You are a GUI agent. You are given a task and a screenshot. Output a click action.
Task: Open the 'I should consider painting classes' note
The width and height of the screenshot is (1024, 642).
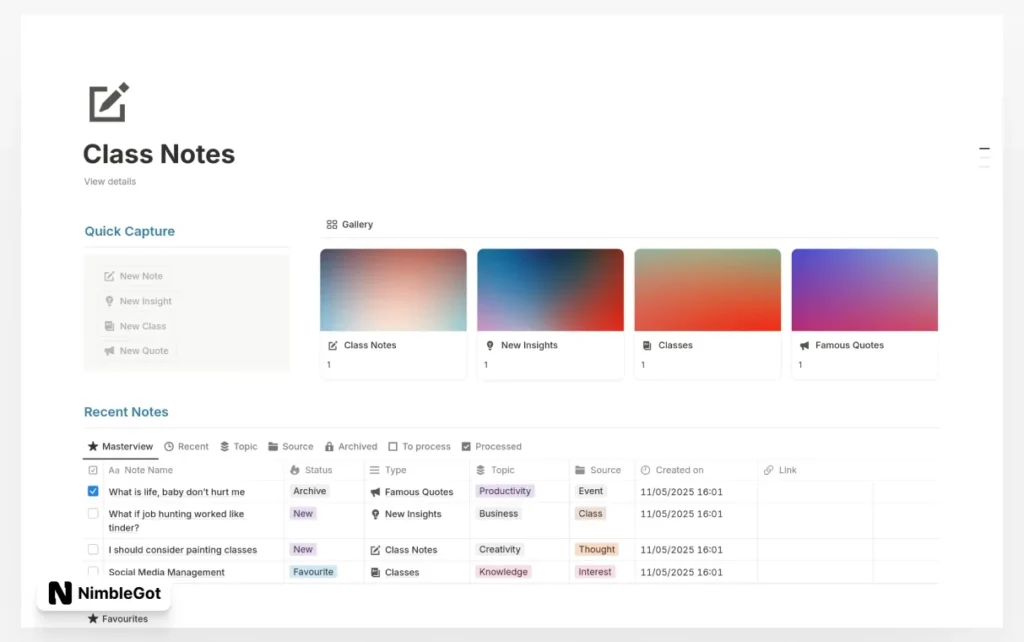pos(183,550)
